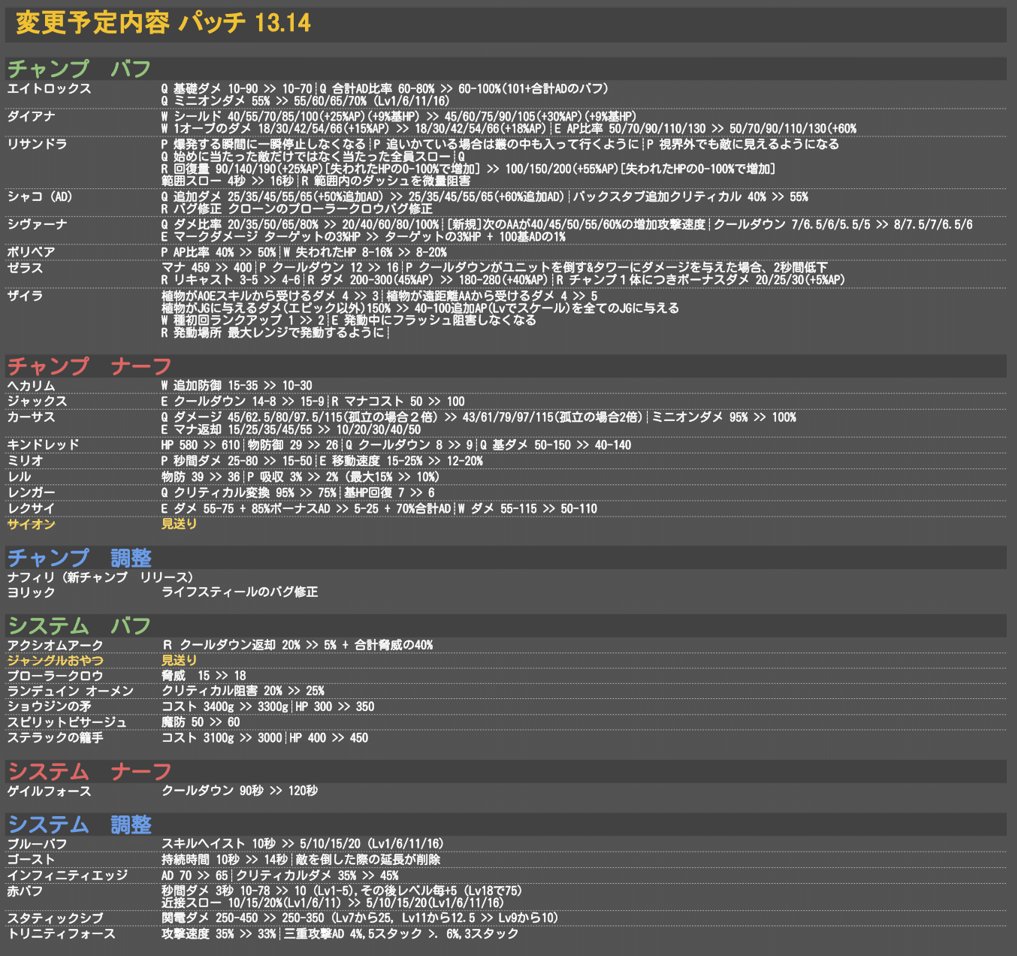Select the システム 調整 section heading
The width and height of the screenshot is (1017, 956).
point(79,824)
